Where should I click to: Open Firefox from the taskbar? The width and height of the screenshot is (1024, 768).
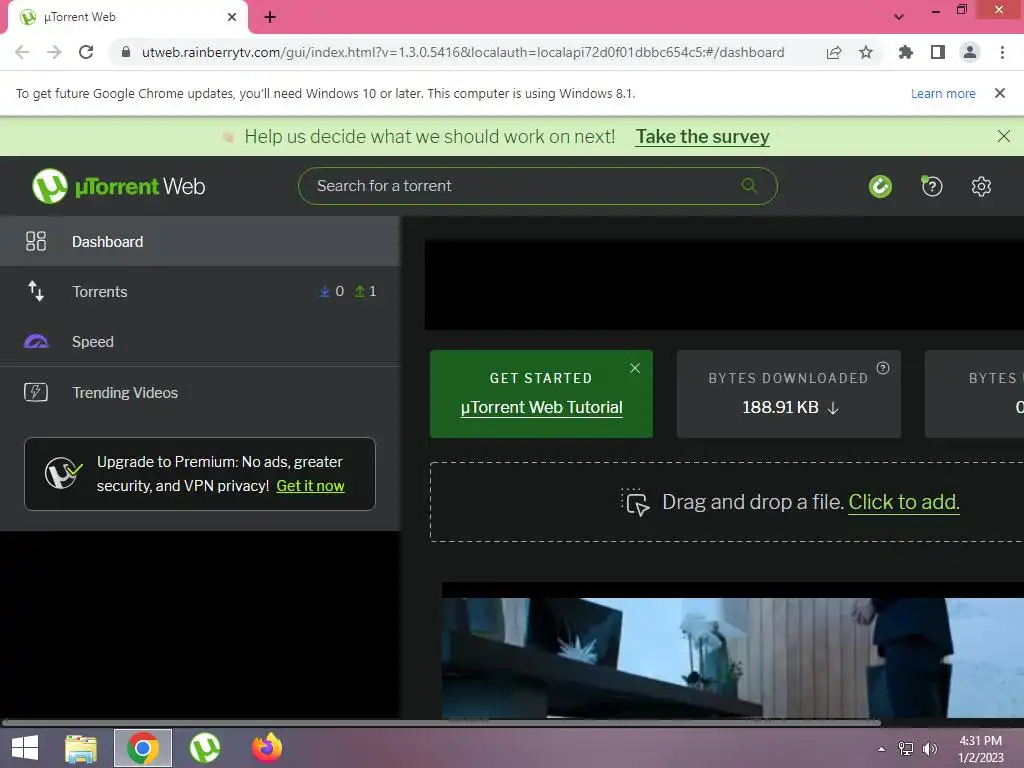tap(266, 748)
